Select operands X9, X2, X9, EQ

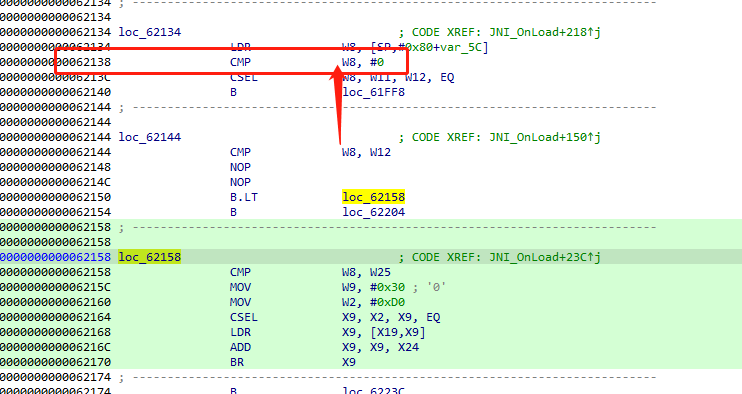coord(391,317)
